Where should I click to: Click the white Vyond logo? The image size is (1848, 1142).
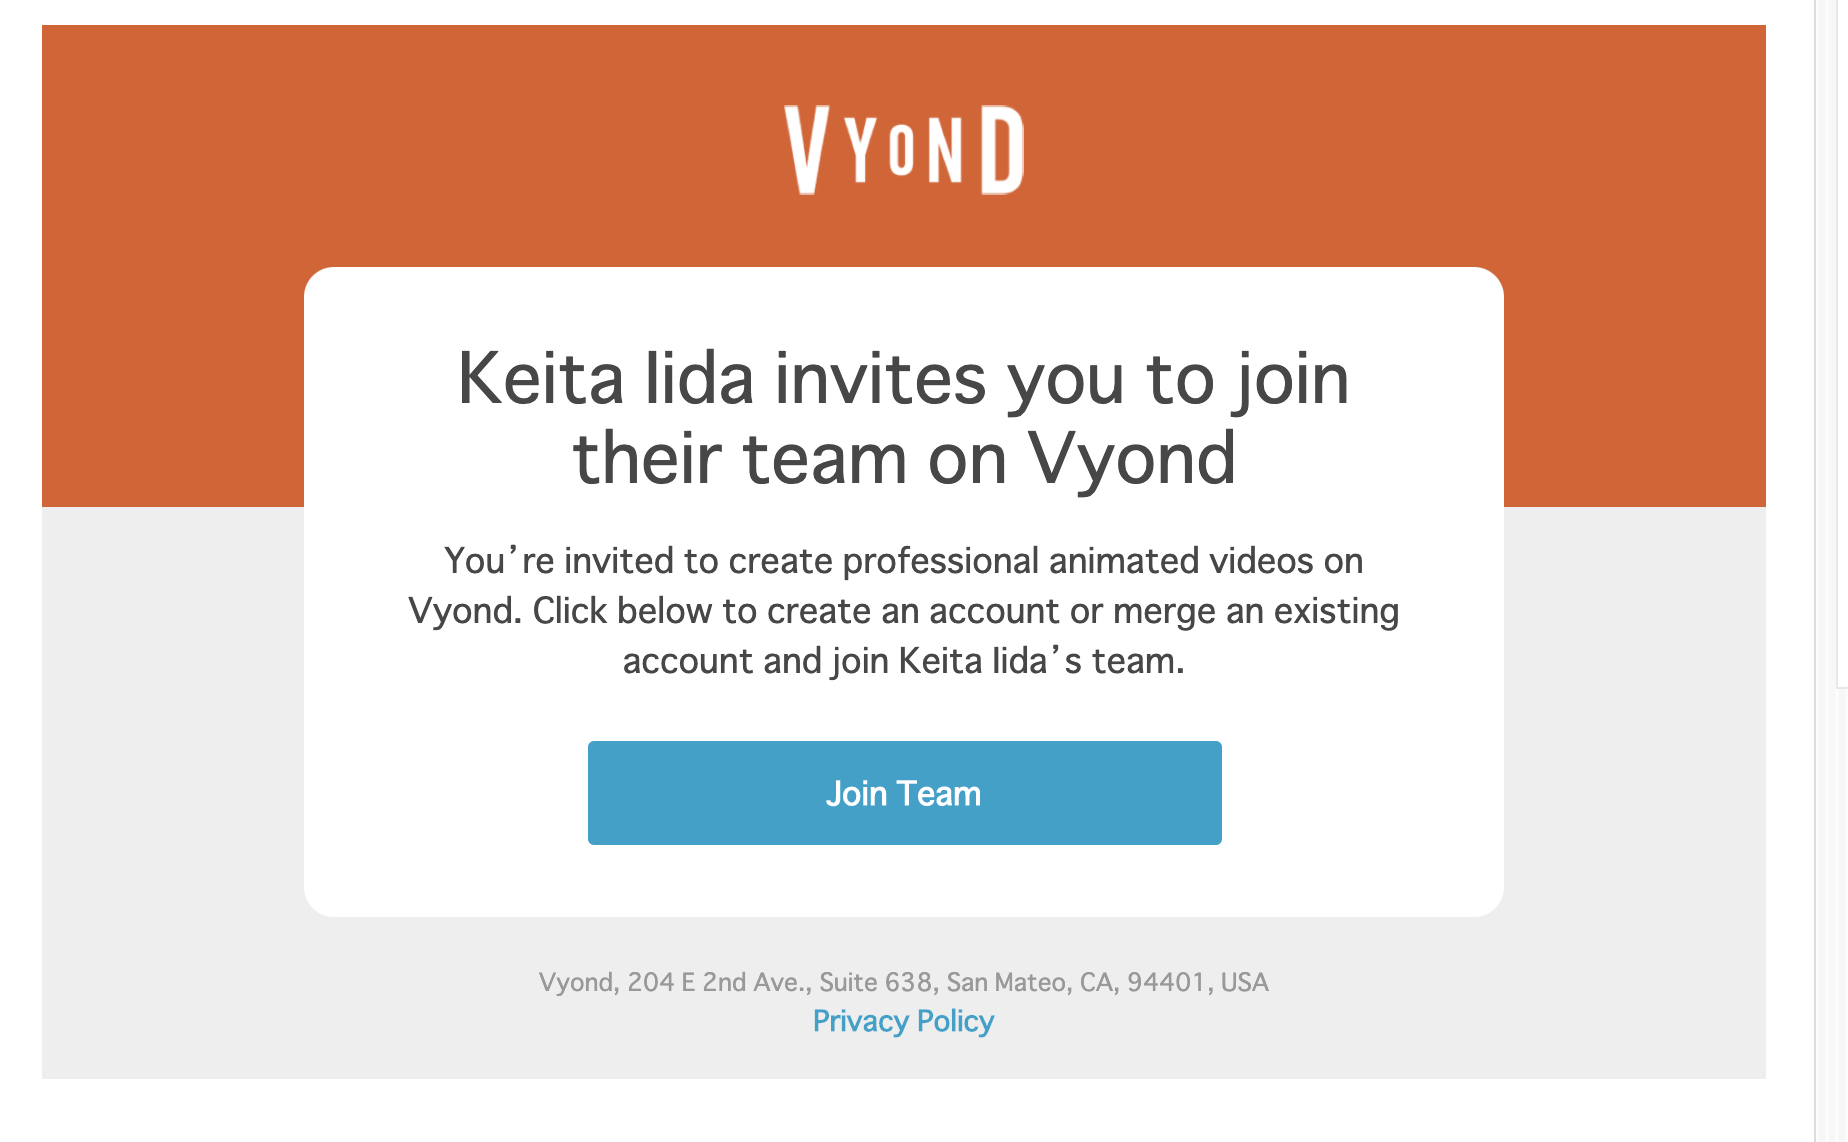(904, 149)
